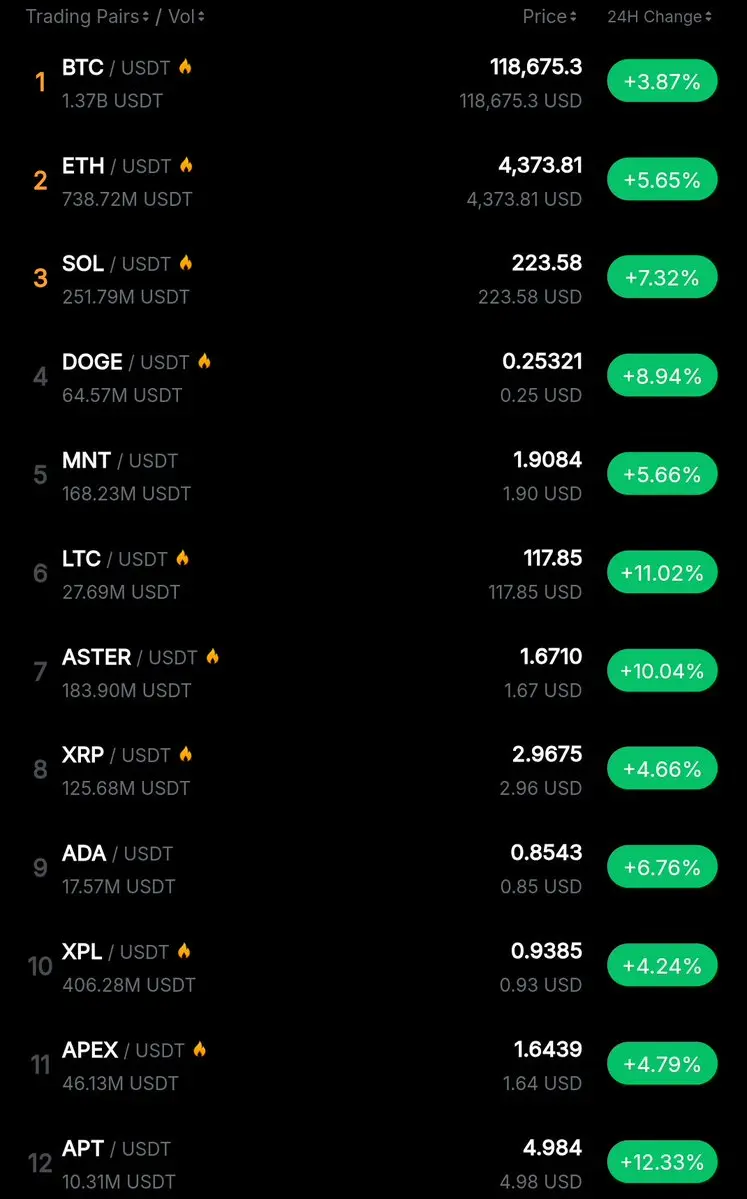
Task: Sort by Price column header
Action: (550, 17)
